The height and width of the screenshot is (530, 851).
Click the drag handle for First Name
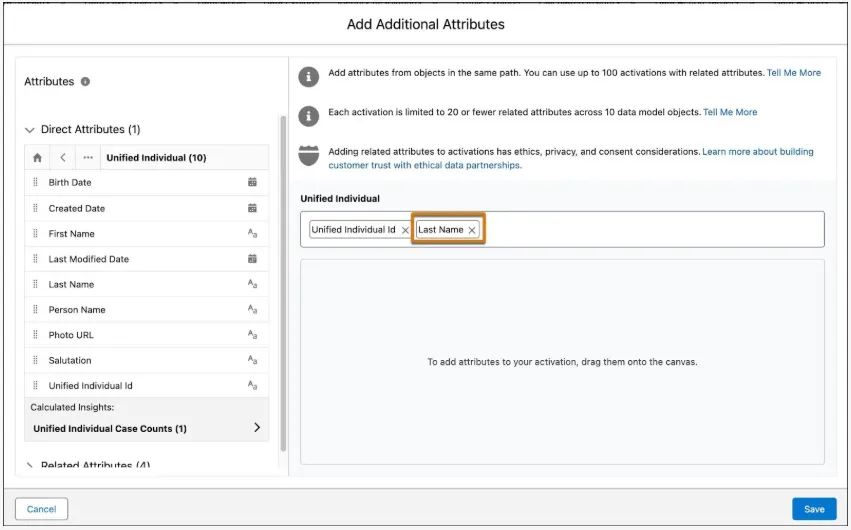(36, 234)
